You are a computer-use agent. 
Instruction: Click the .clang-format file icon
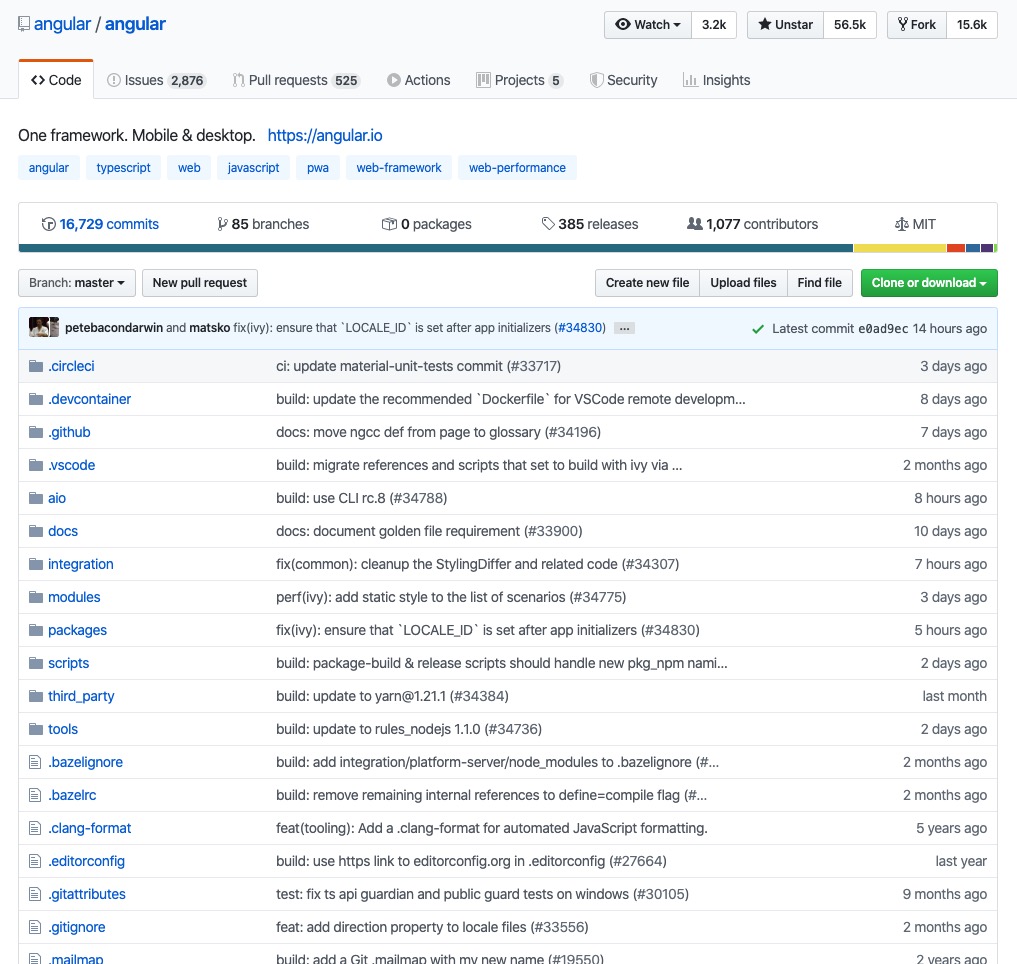[35, 828]
